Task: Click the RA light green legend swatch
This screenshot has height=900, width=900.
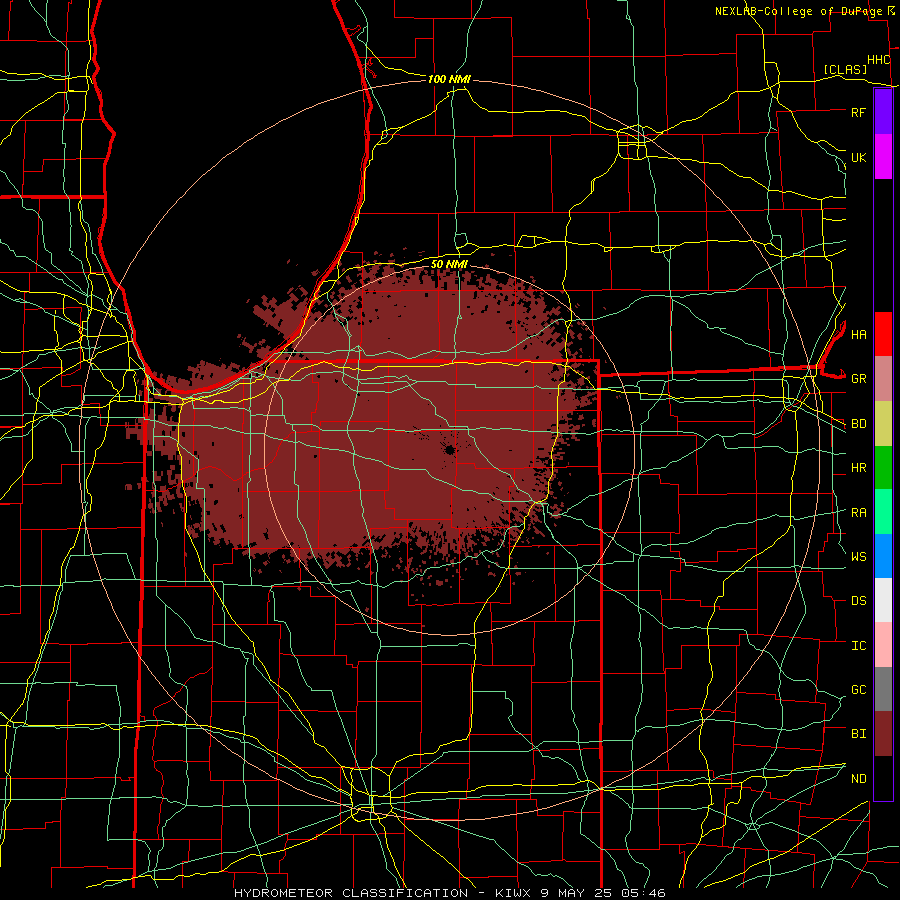Action: click(x=883, y=512)
